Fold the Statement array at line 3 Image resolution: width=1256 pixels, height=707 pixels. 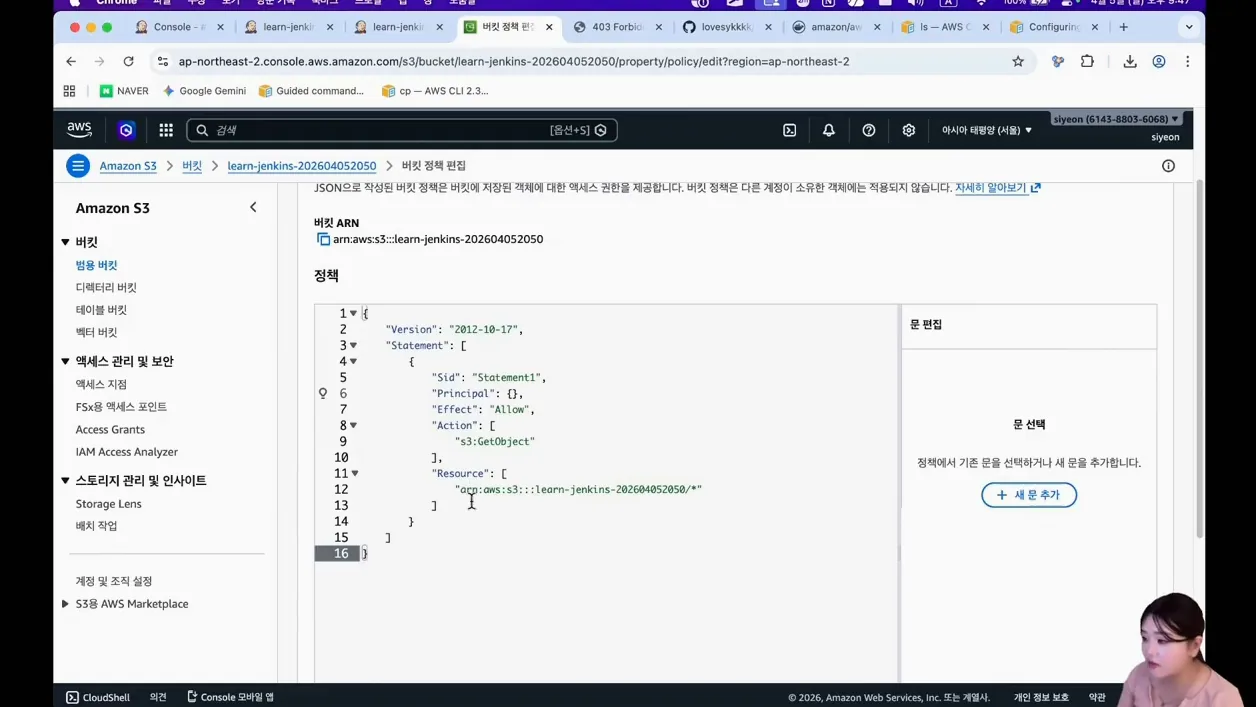click(x=353, y=345)
